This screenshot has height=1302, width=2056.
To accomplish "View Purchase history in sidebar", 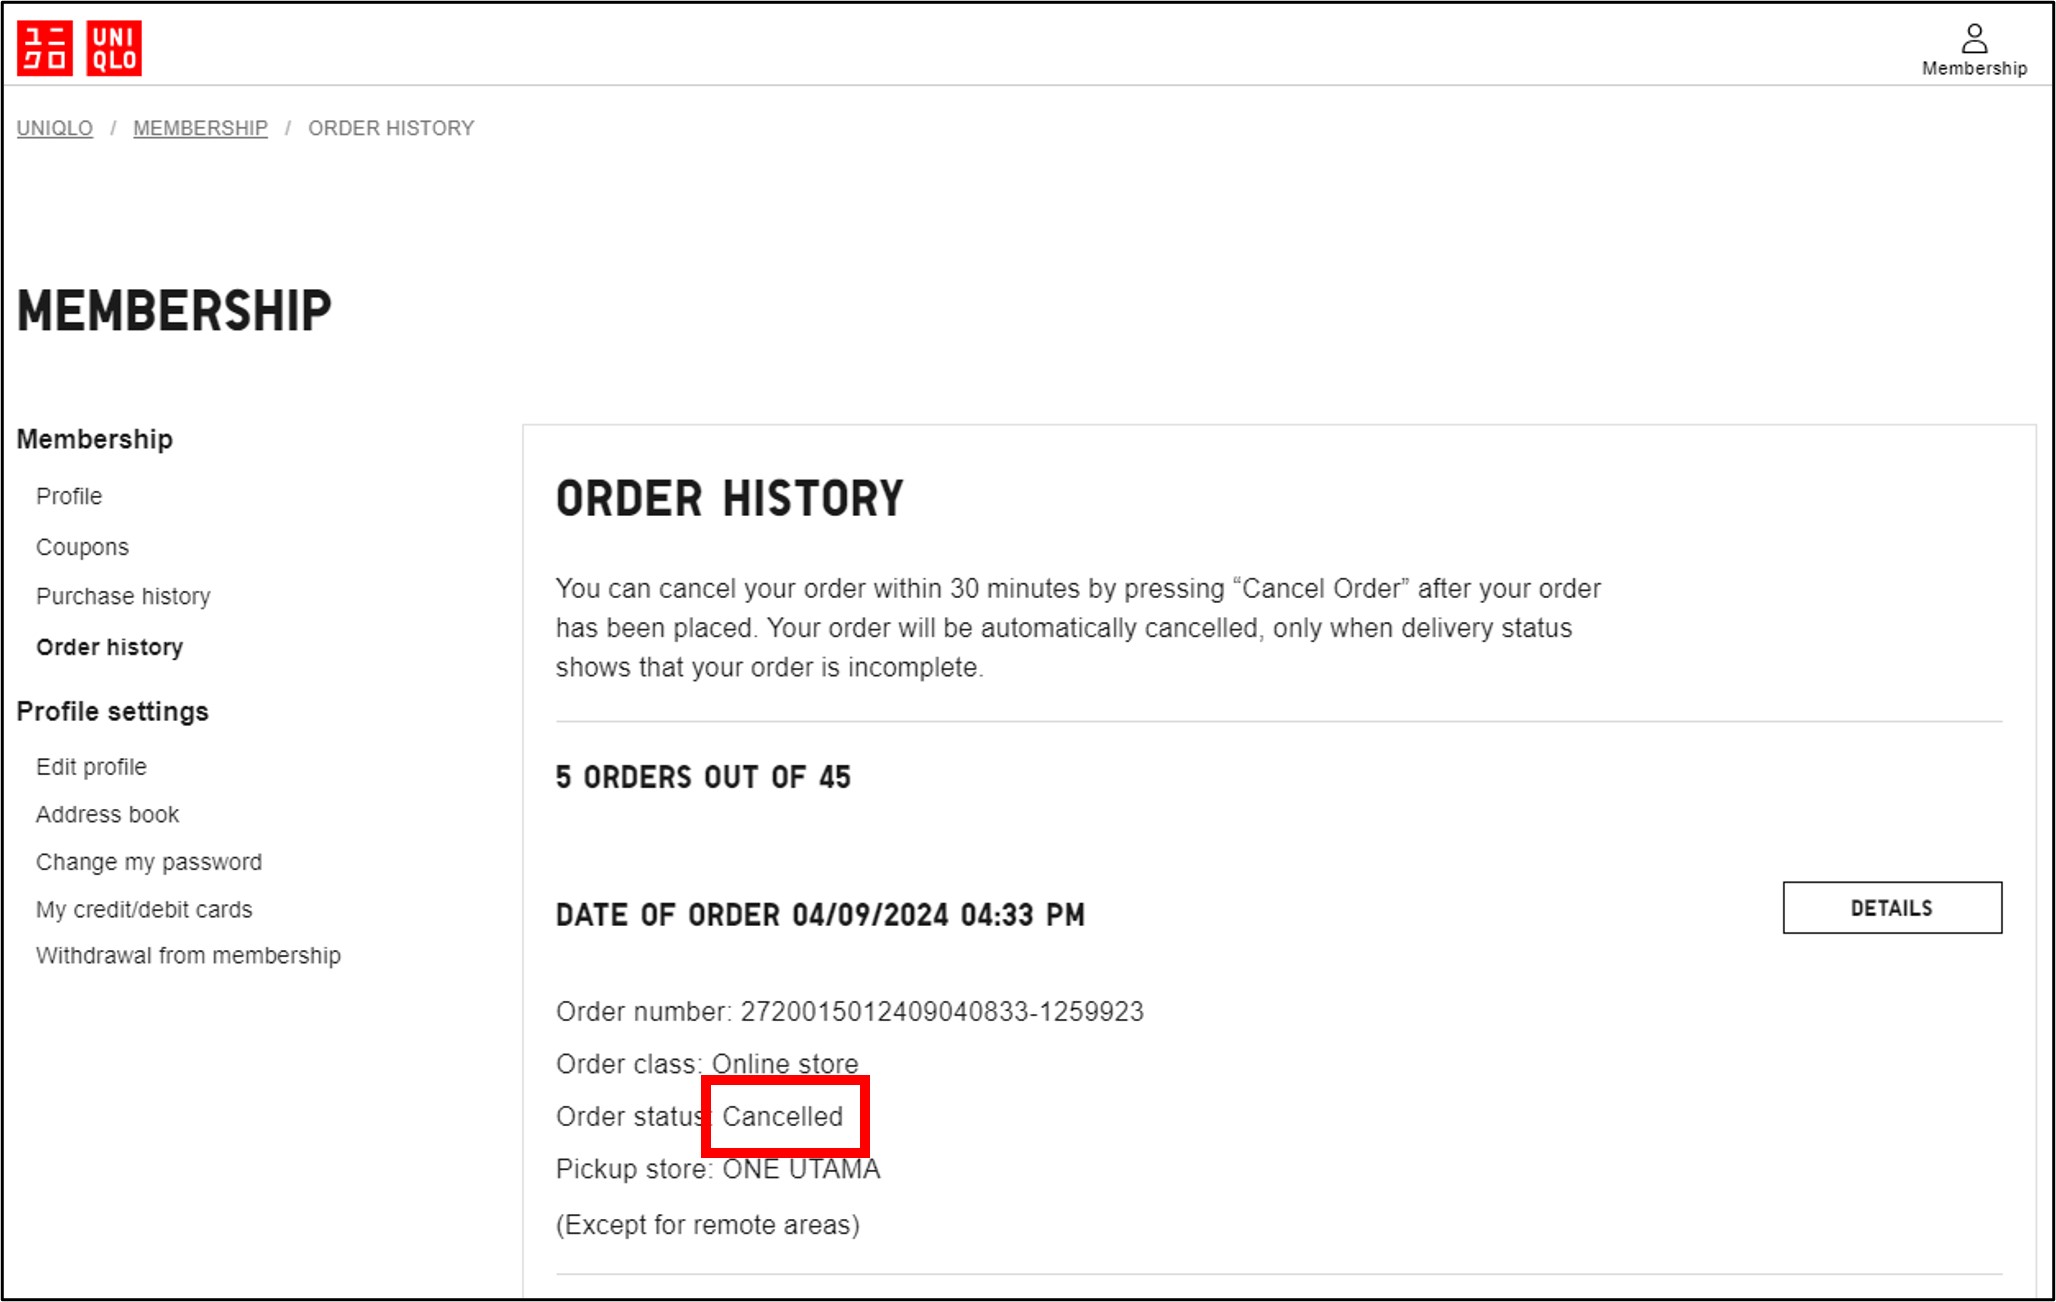I will click(123, 596).
